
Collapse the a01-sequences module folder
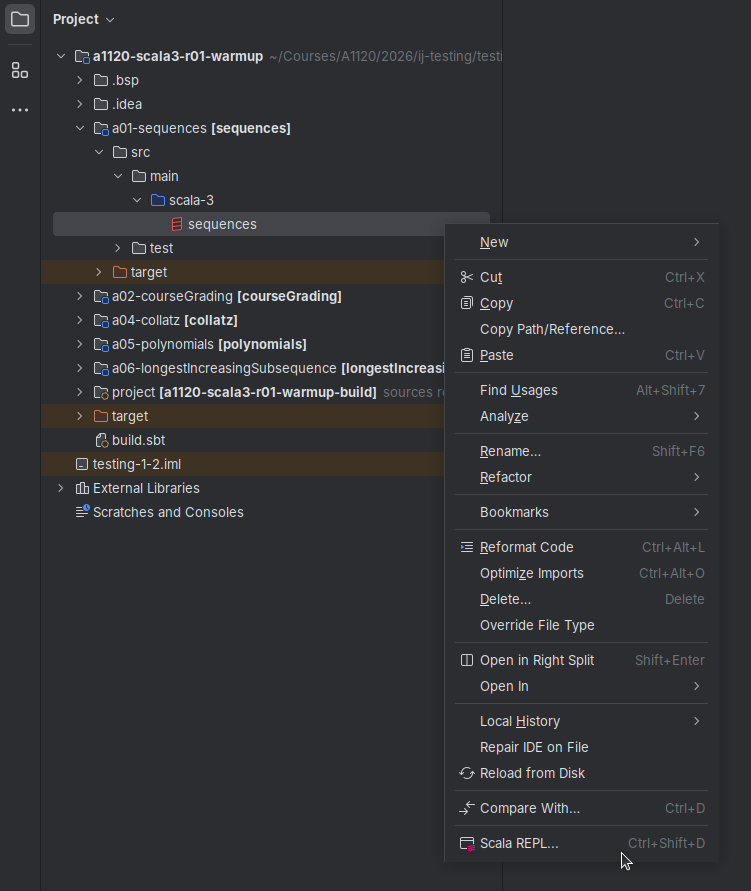(80, 128)
